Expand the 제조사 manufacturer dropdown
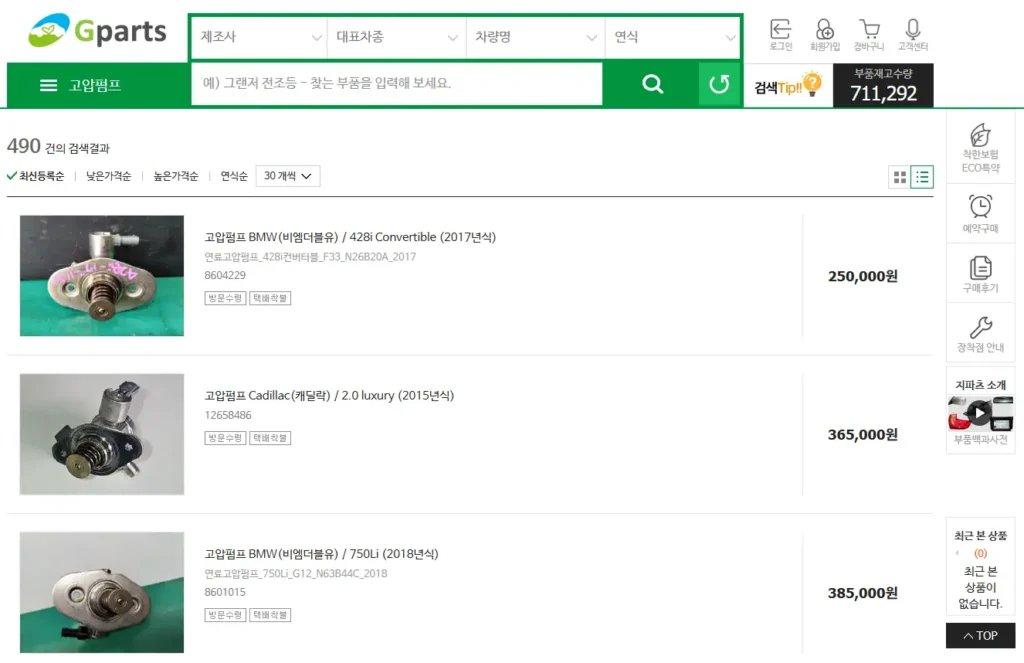 click(258, 38)
